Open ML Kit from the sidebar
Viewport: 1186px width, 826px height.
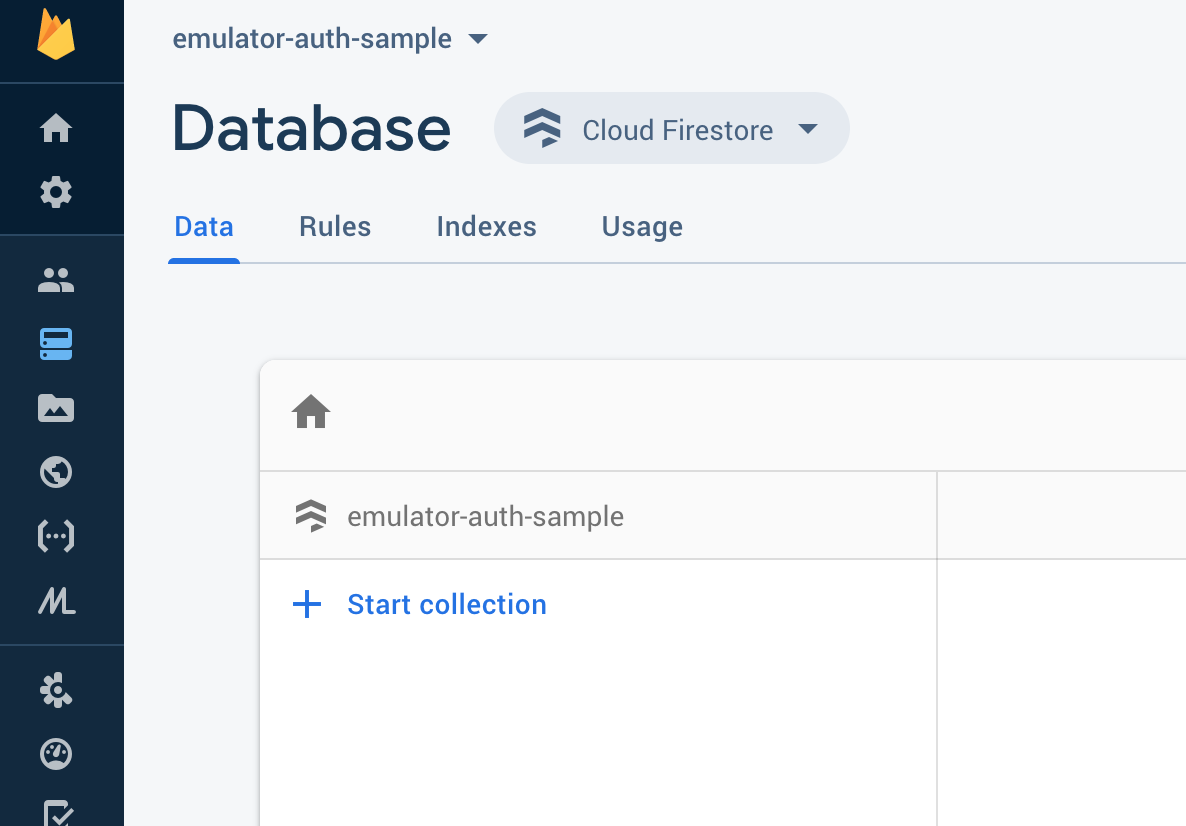pos(56,601)
